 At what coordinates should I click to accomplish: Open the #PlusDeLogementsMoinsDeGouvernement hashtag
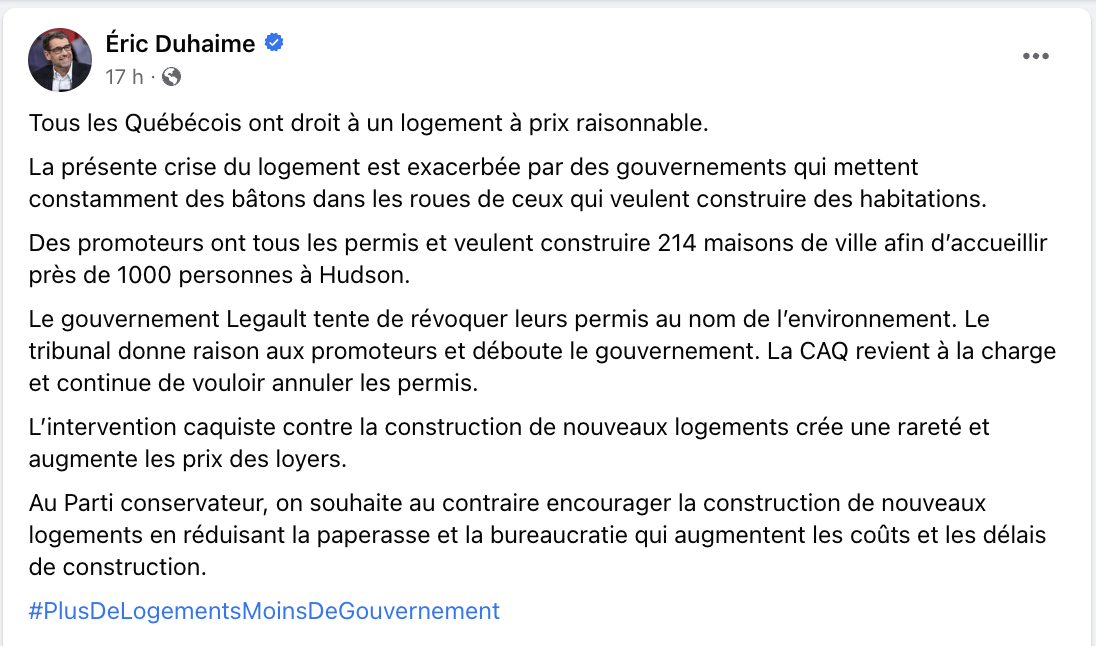coord(264,611)
